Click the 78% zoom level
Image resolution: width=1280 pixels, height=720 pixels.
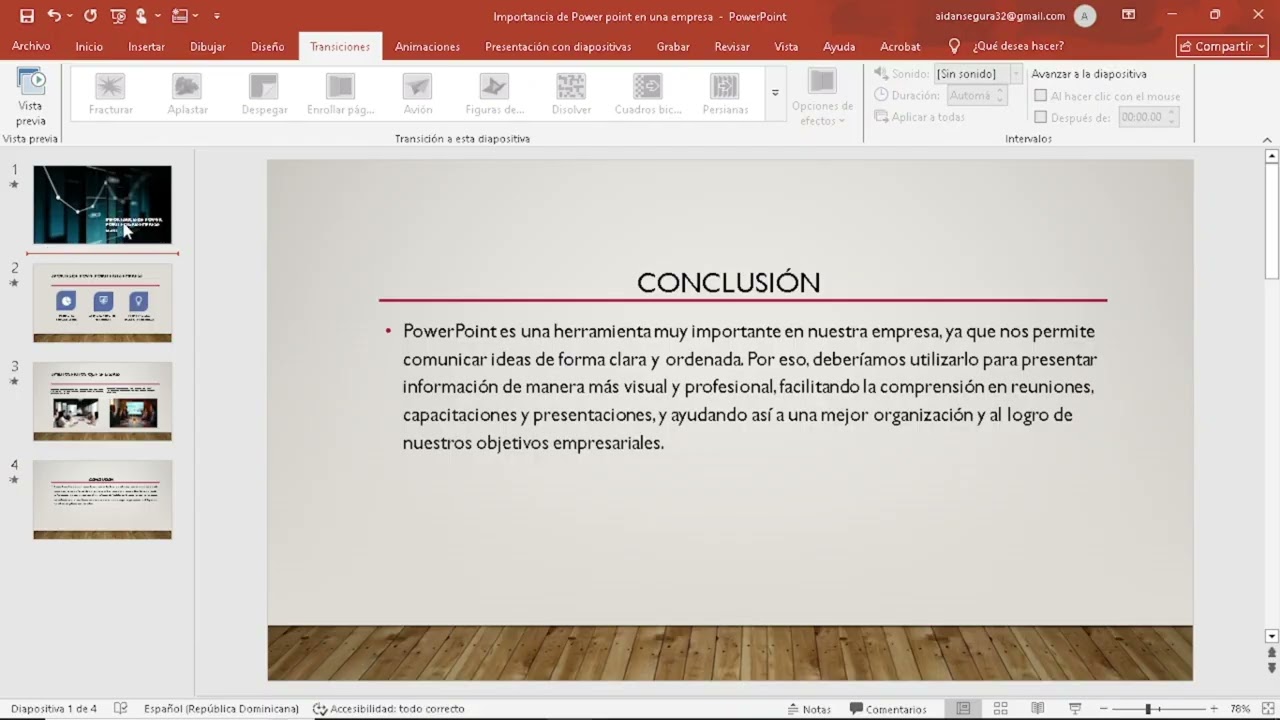[x=1240, y=709]
